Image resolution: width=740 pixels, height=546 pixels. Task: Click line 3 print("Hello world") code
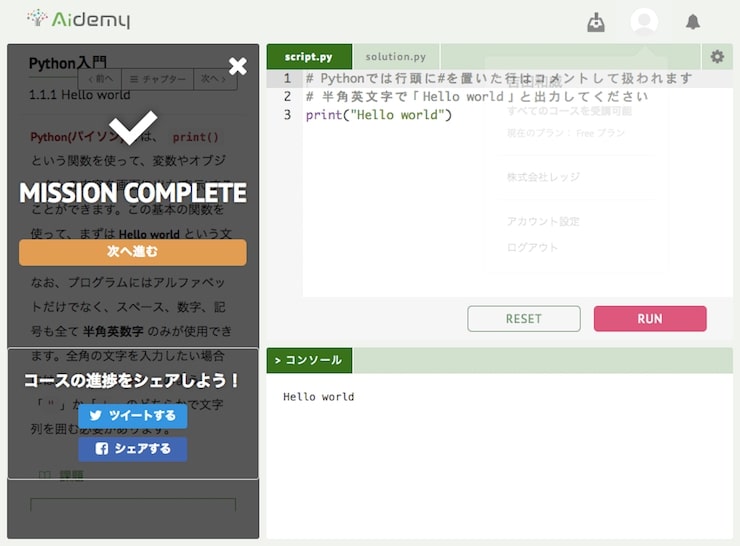click(378, 115)
